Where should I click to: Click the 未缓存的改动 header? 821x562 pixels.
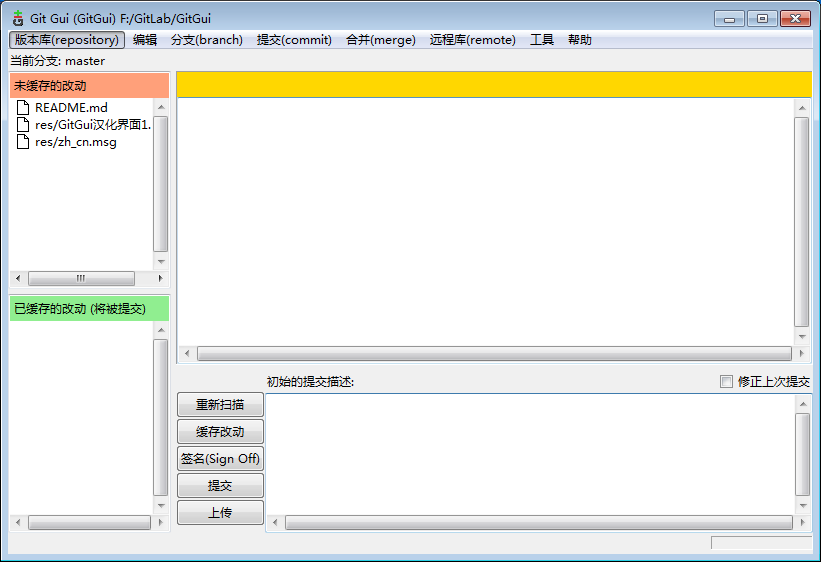[x=89, y=85]
